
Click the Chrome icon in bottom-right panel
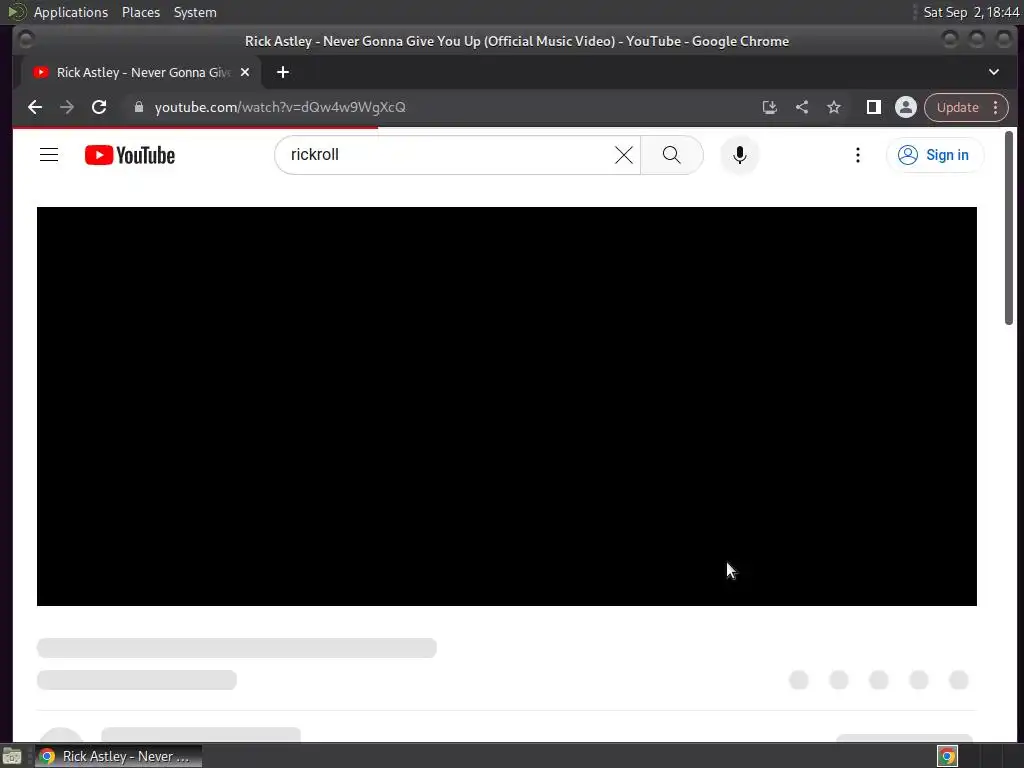pos(947,756)
